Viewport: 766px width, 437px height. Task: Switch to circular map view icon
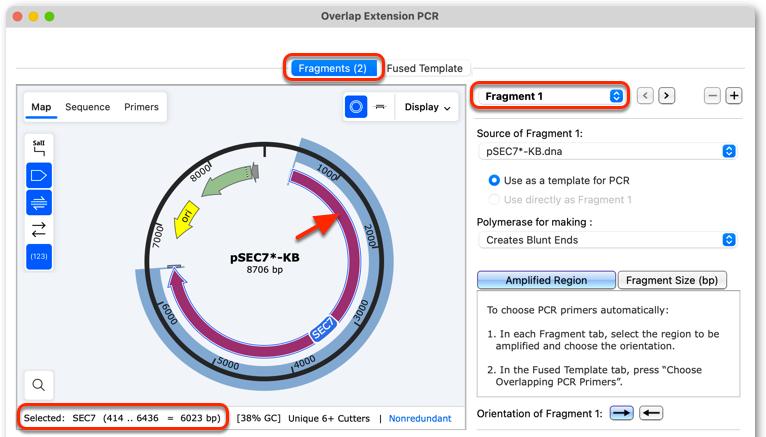[356, 106]
